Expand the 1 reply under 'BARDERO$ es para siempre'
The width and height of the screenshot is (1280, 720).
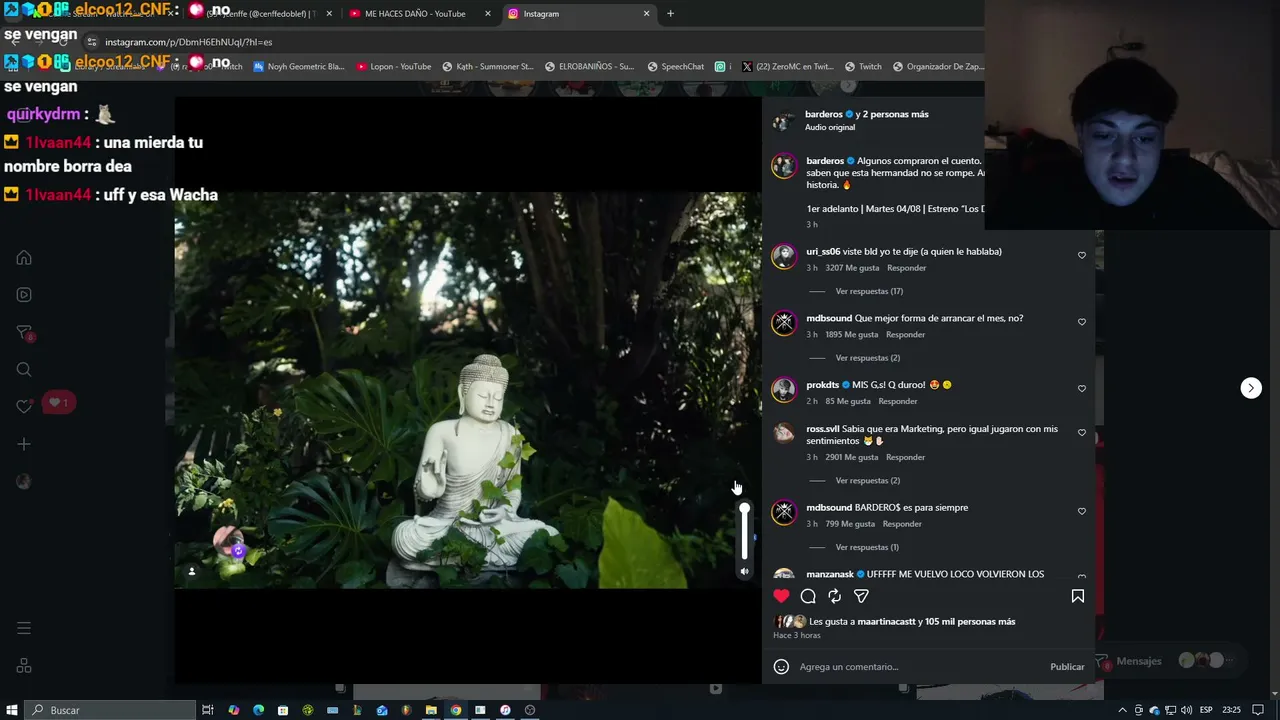pyautogui.click(x=866, y=548)
